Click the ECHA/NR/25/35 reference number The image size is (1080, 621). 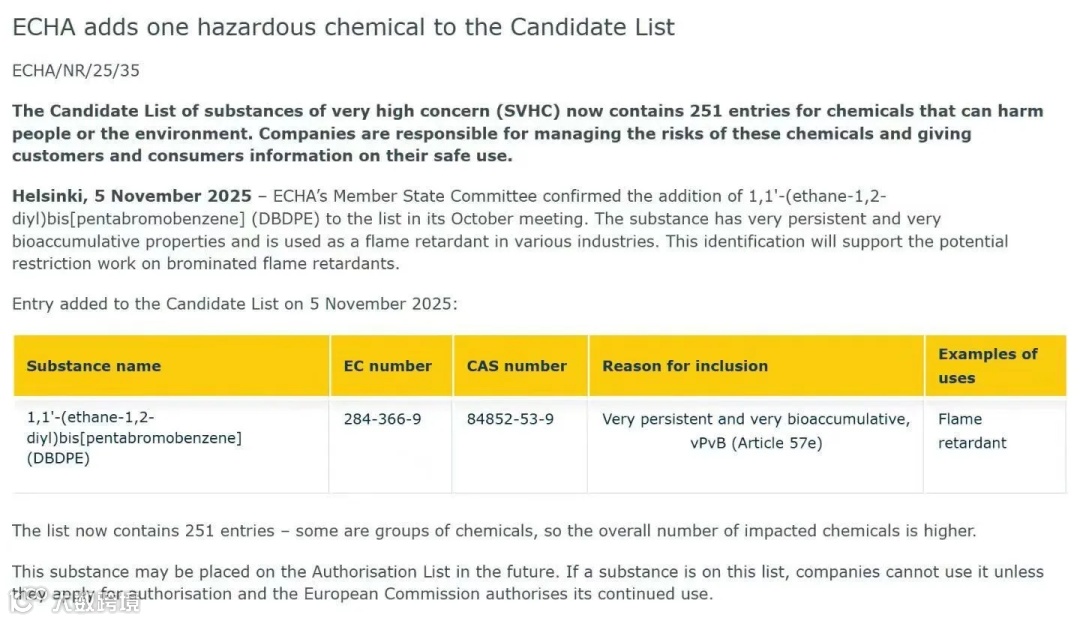coord(78,71)
